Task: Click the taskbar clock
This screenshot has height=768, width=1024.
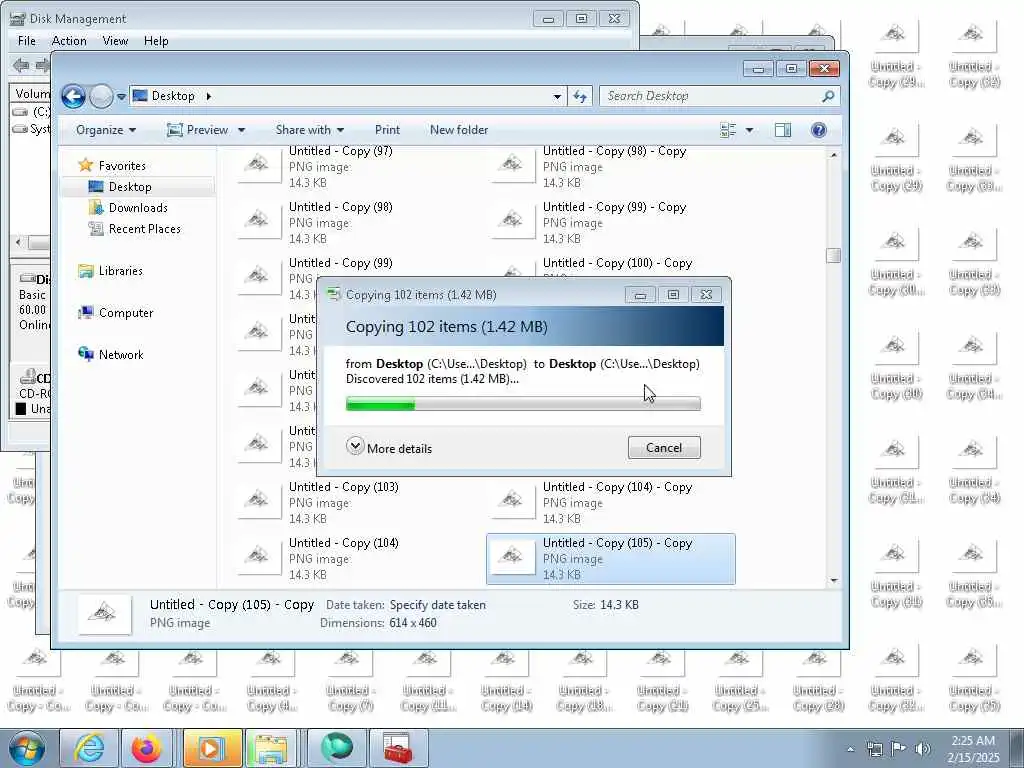Action: tap(973, 749)
